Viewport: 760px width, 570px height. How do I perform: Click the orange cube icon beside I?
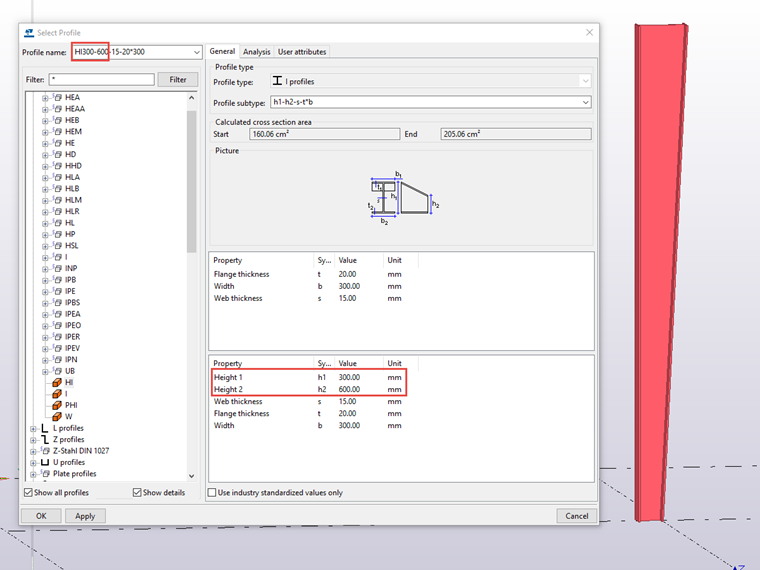pyautogui.click(x=57, y=394)
